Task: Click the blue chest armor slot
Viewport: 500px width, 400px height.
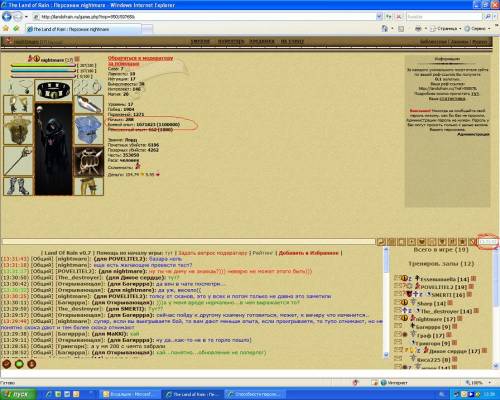Action: pos(88,130)
